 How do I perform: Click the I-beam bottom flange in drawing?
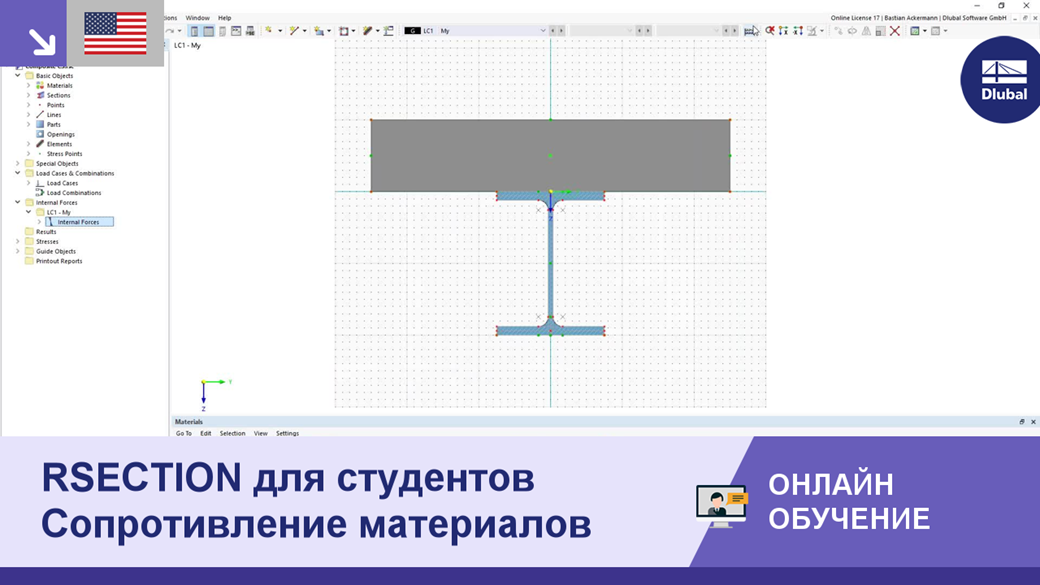click(551, 330)
